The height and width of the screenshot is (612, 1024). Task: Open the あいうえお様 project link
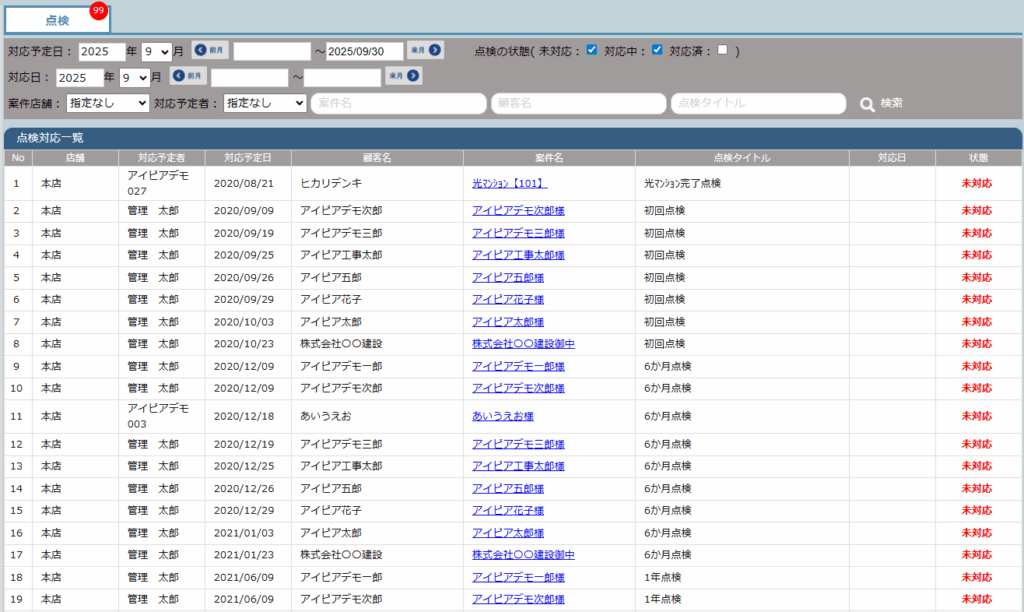pos(502,416)
